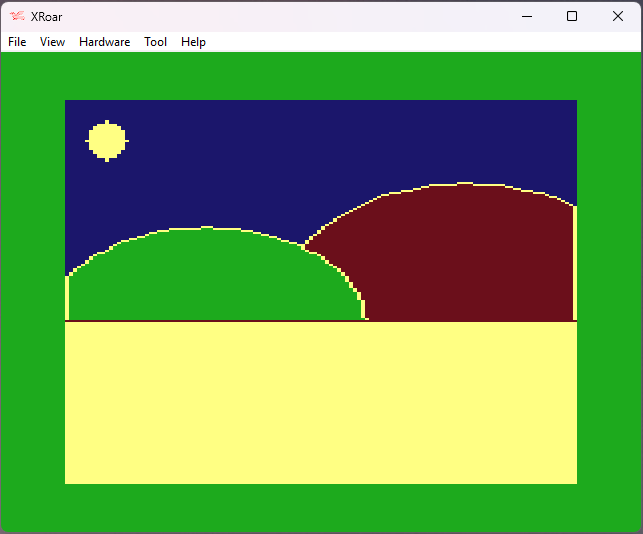Open the Help menu
Screen dimensions: 643x534
pos(193,42)
